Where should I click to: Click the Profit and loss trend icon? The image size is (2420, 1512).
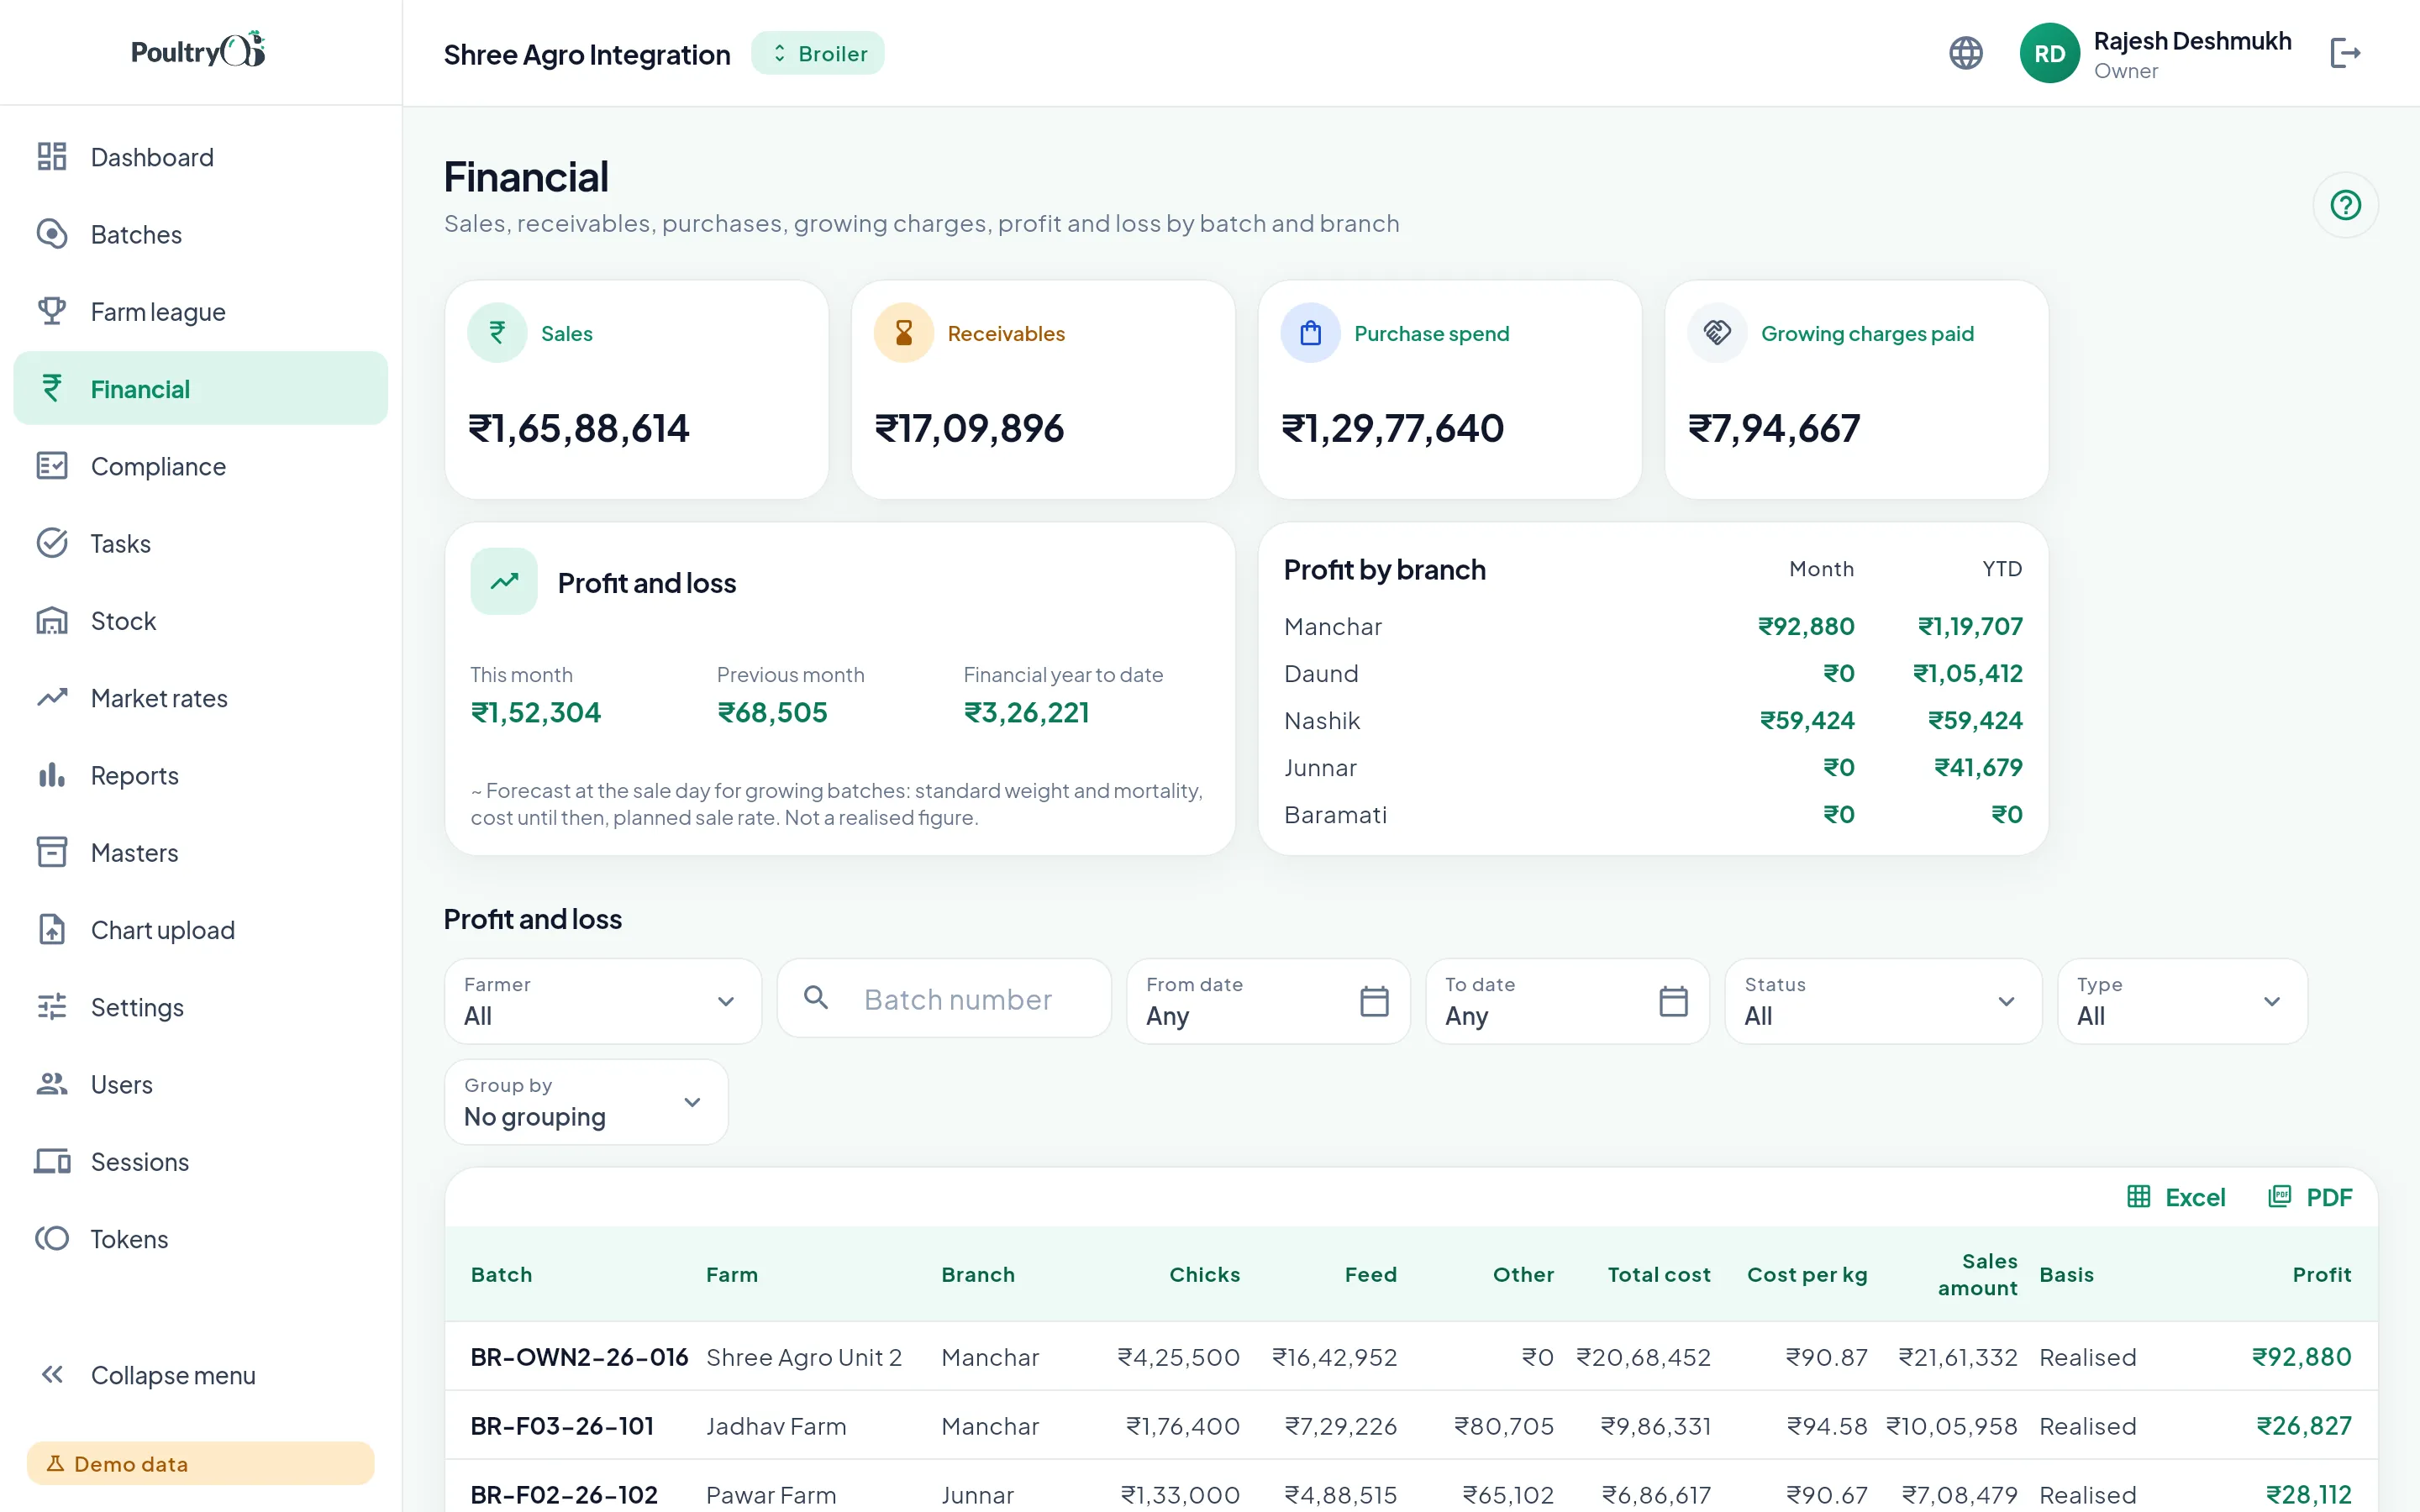504,581
